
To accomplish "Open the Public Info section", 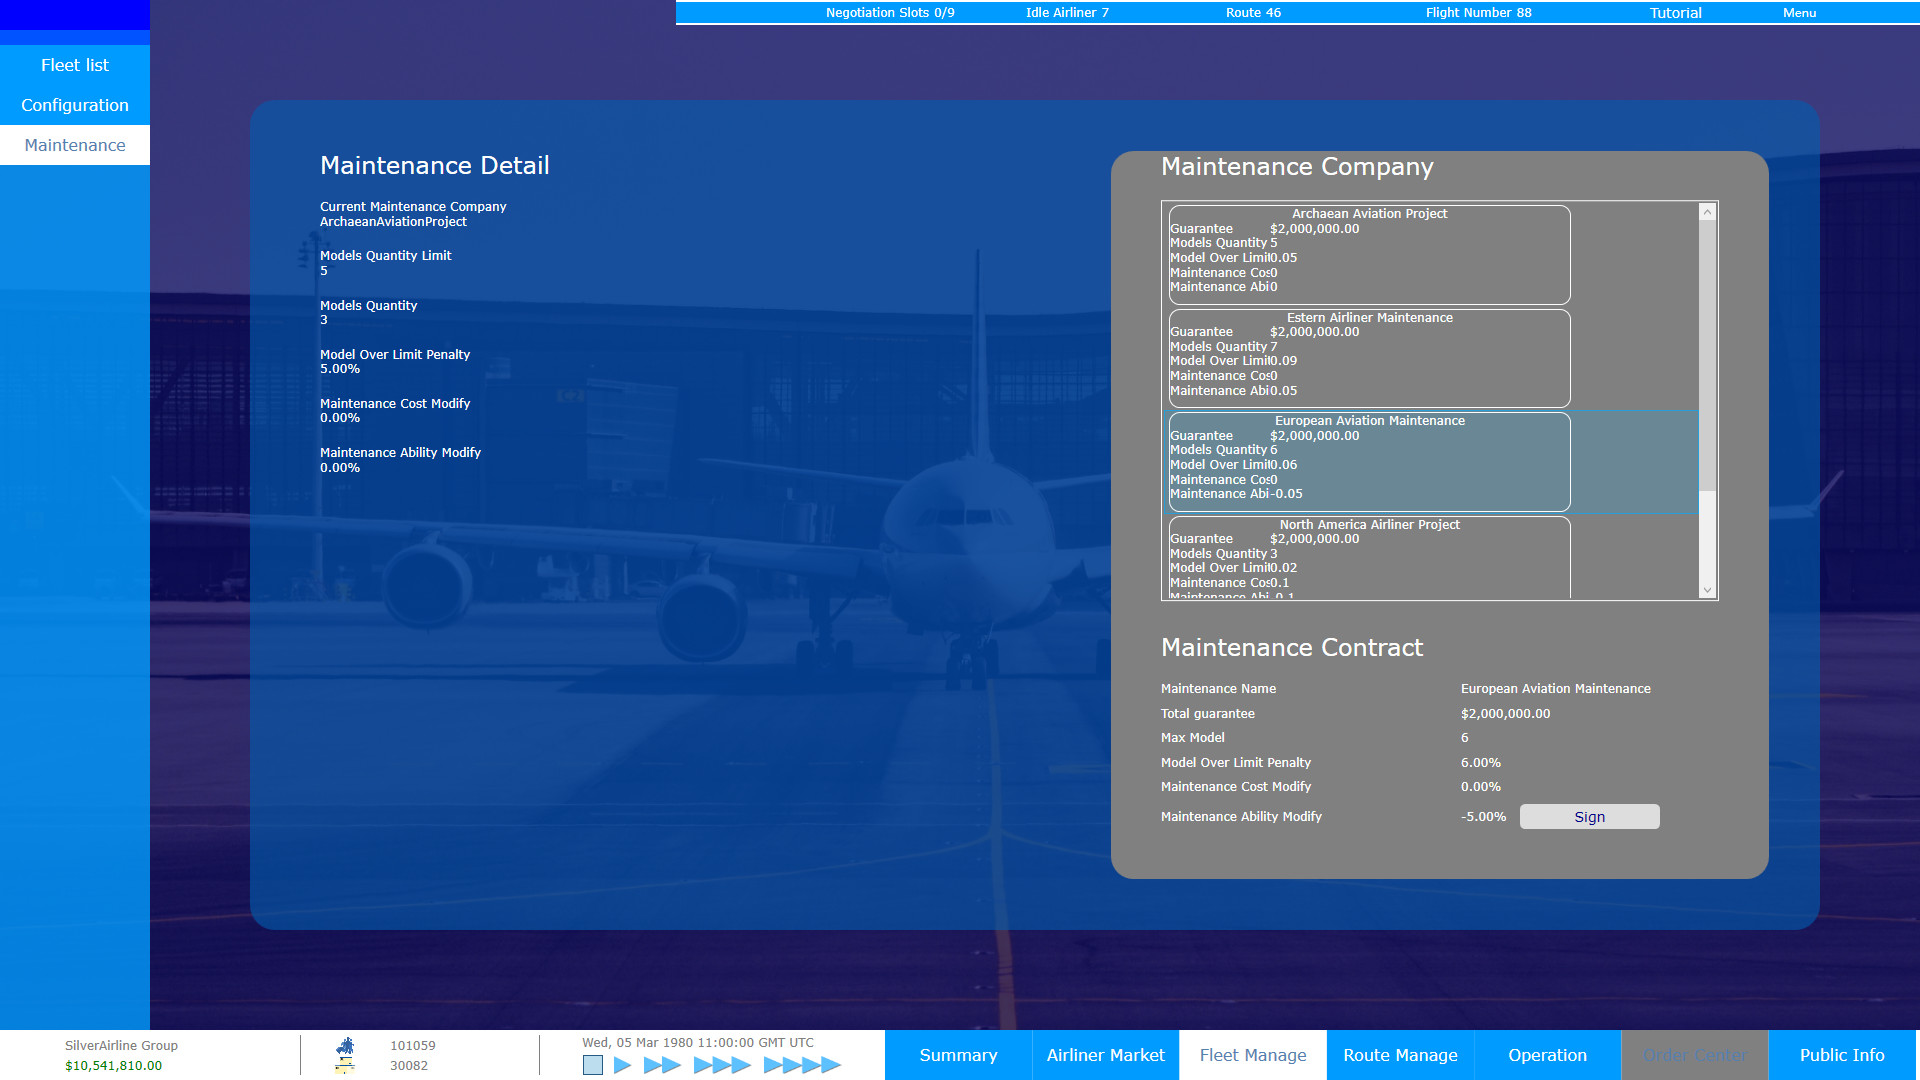I will click(1841, 1055).
